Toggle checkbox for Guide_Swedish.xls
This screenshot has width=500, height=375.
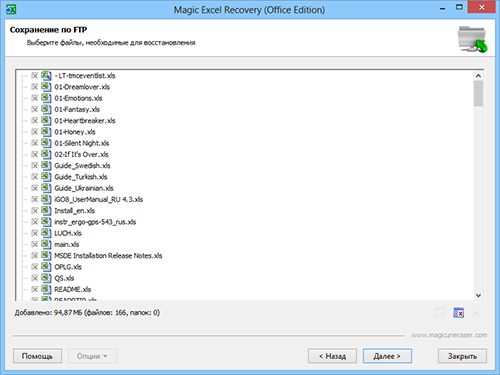pos(34,166)
